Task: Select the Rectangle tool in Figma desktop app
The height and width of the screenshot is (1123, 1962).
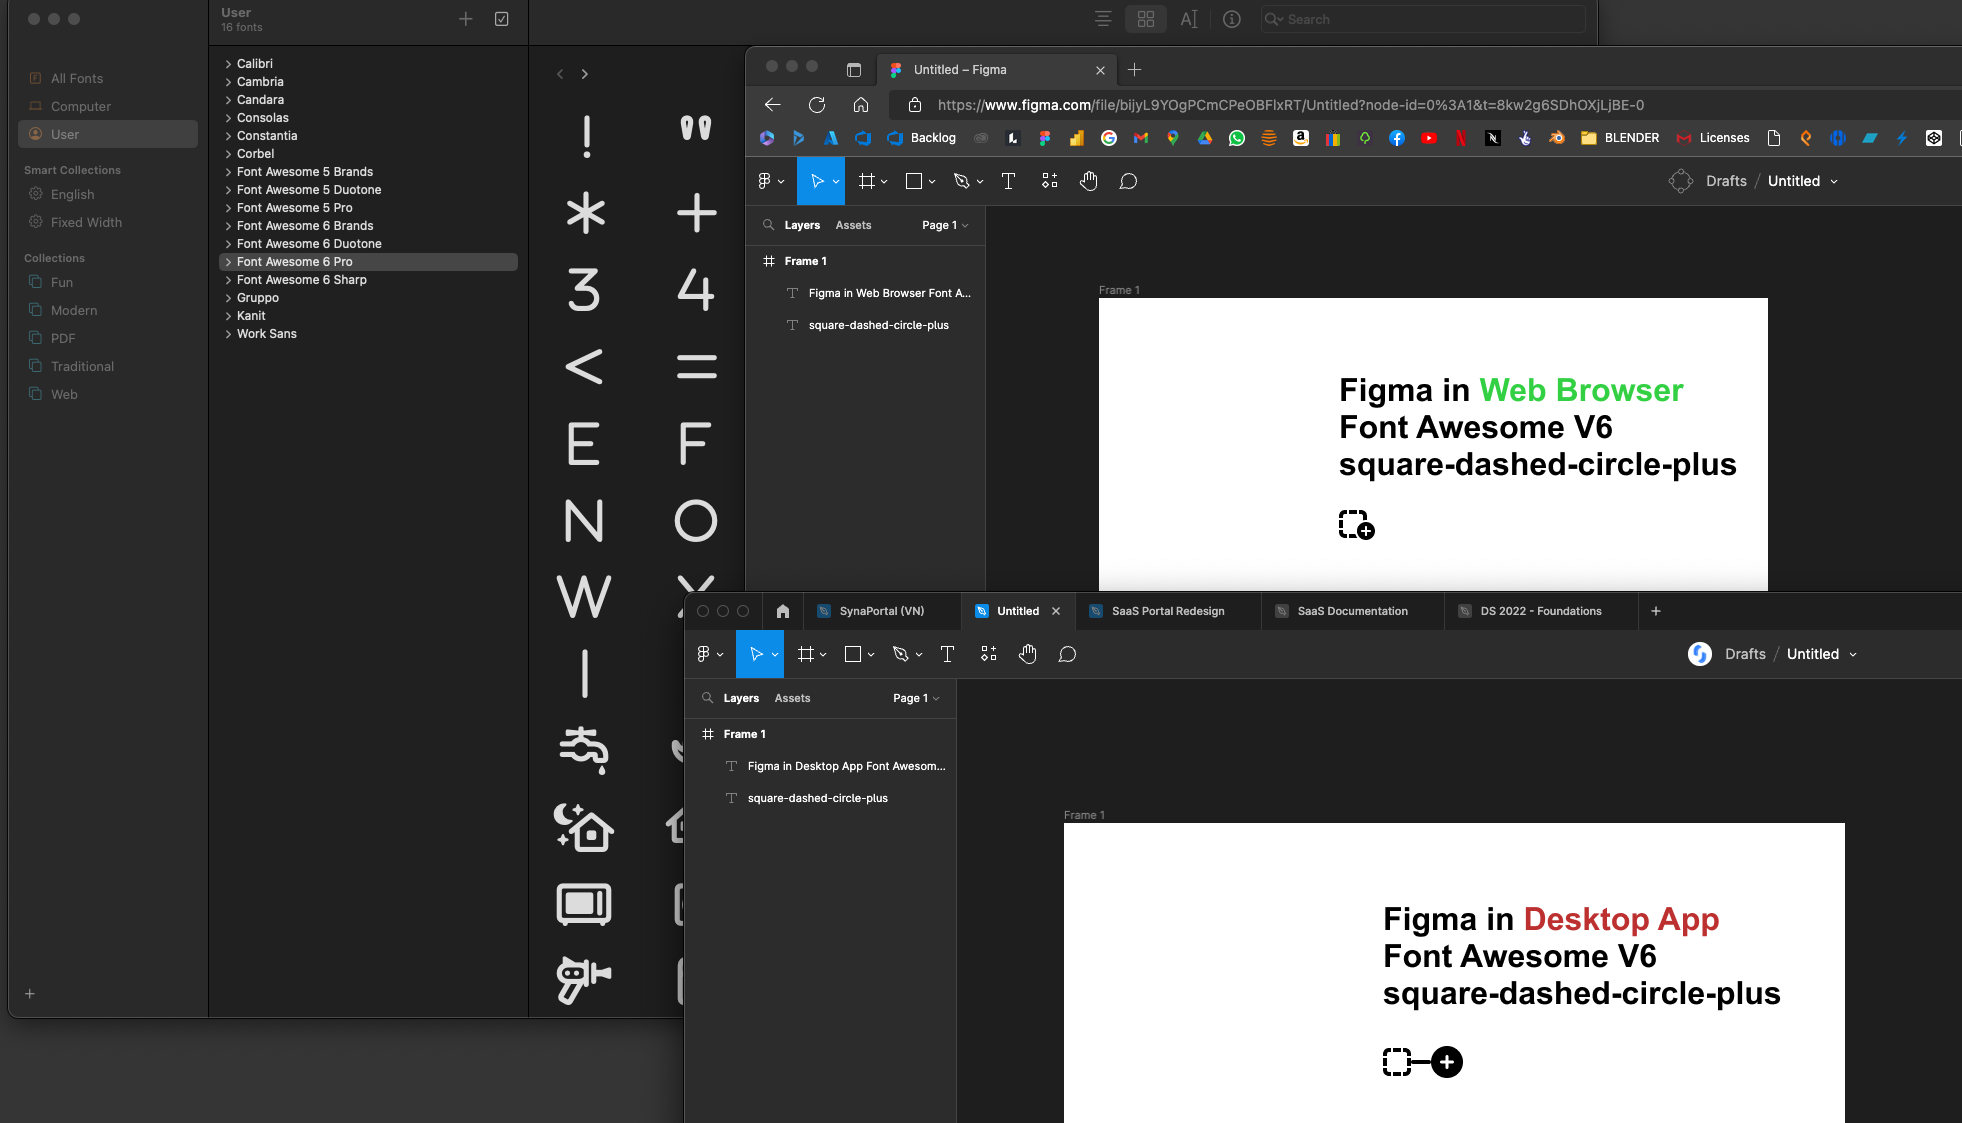Action: 853,654
